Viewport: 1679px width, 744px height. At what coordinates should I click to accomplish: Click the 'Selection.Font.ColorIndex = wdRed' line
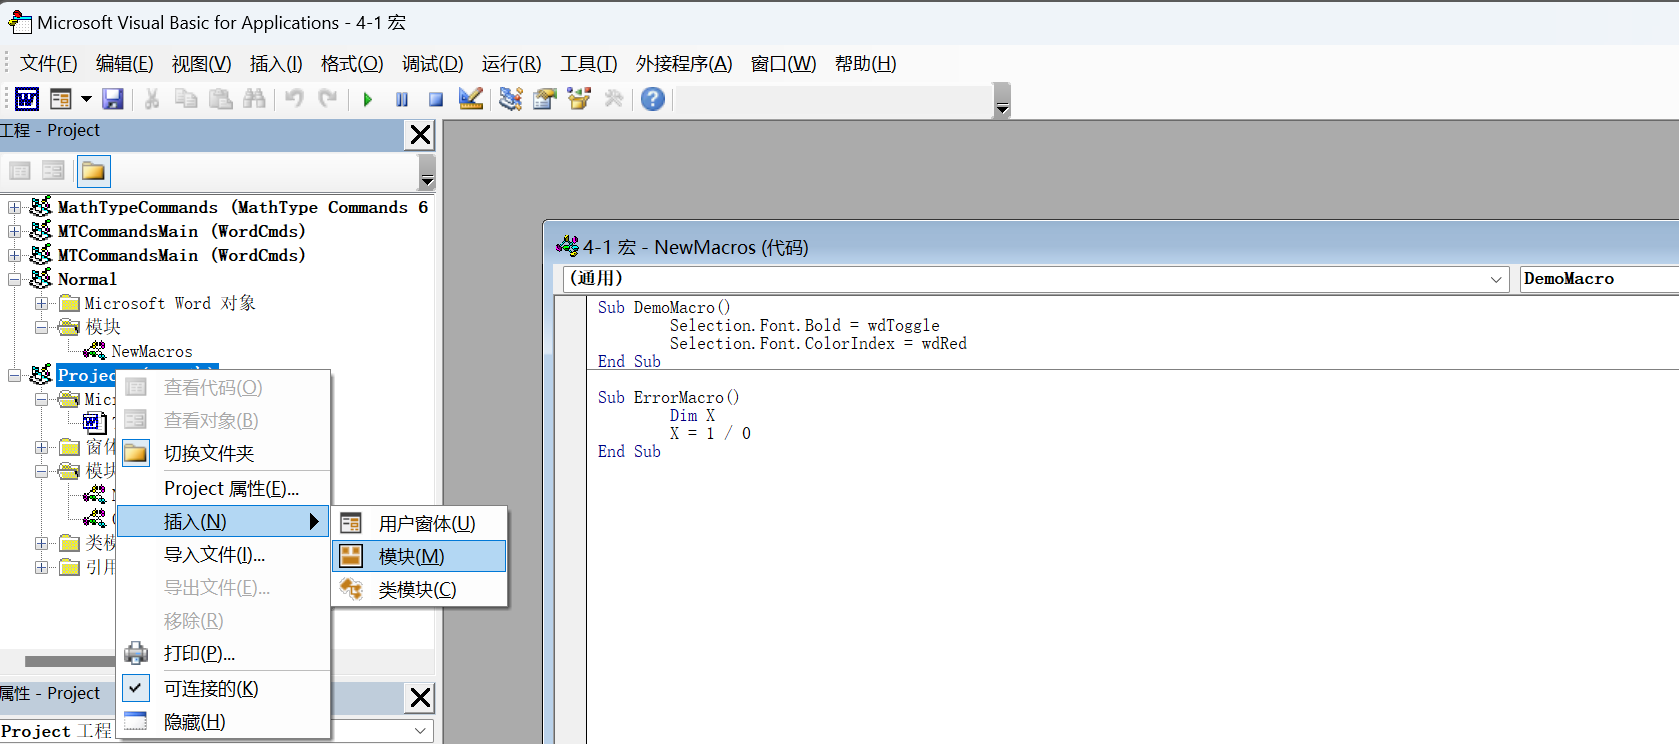(x=818, y=344)
